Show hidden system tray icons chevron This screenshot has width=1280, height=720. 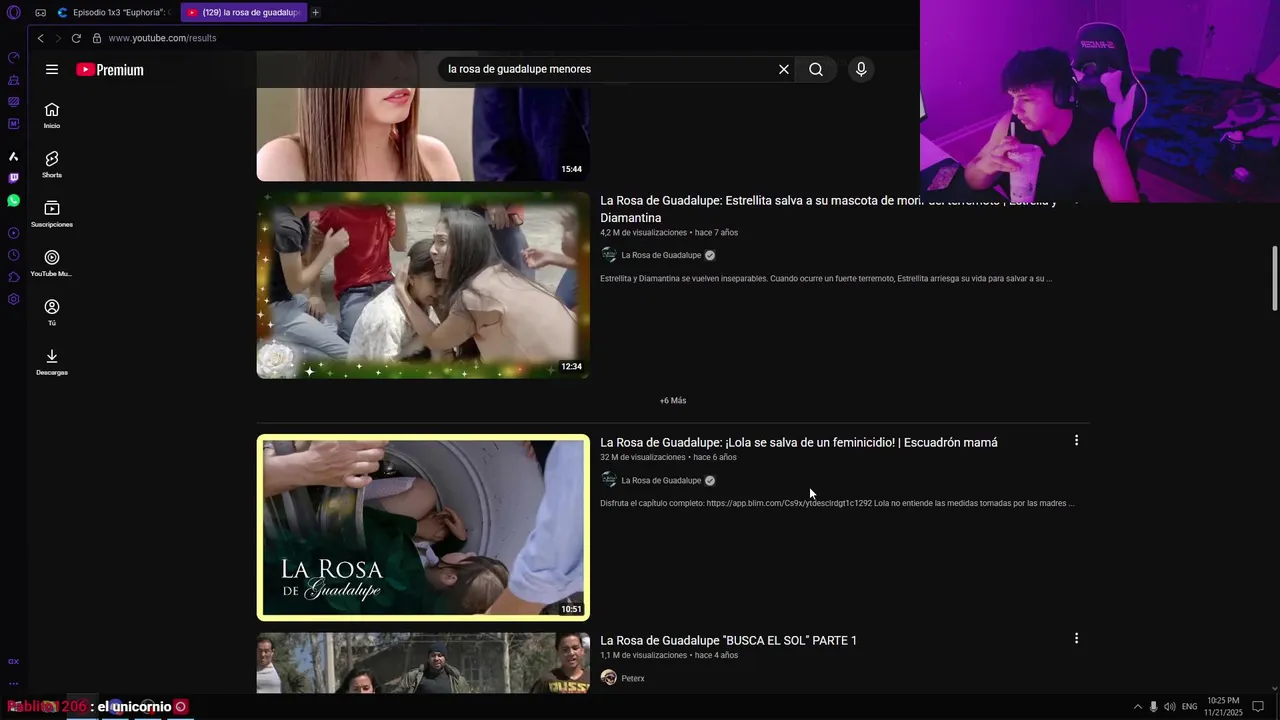coord(1137,707)
